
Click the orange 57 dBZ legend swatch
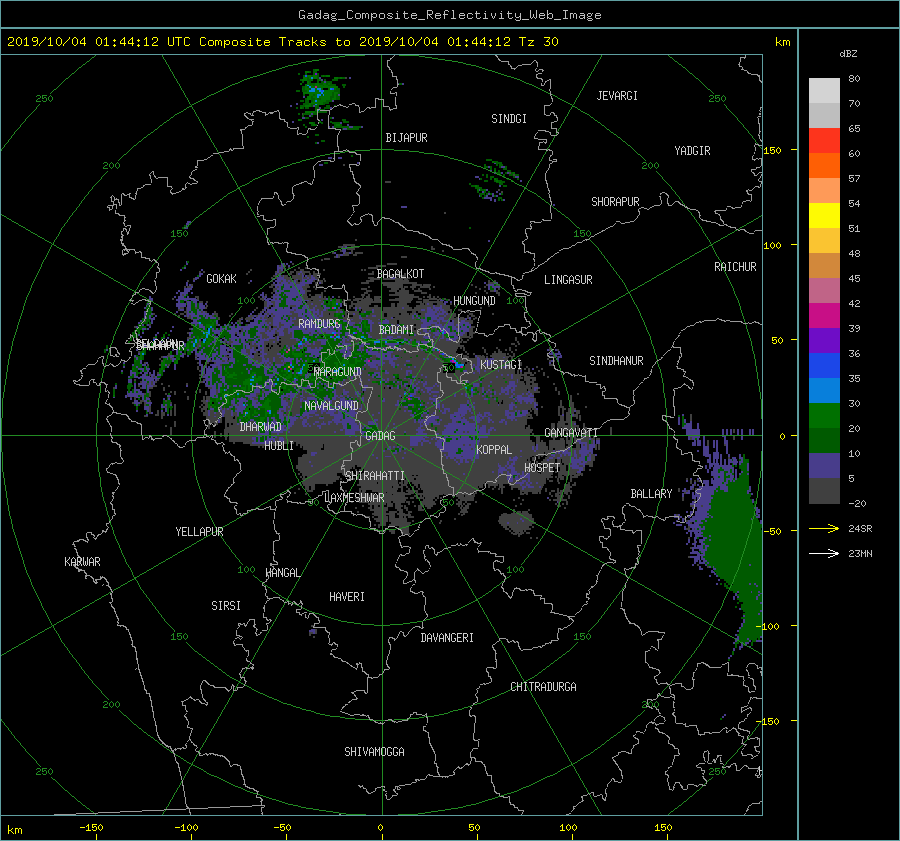[824, 166]
